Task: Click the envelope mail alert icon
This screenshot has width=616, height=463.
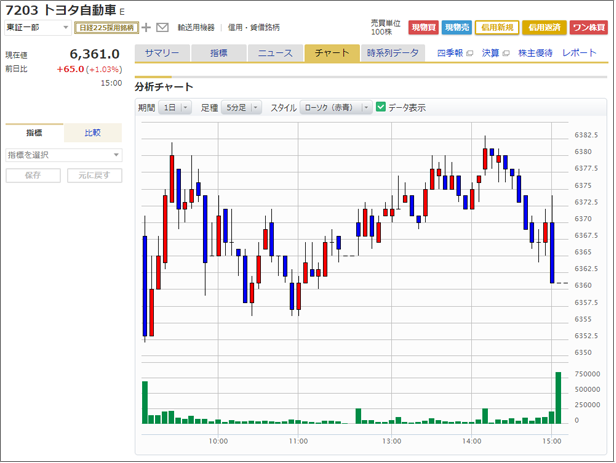Action: tap(162, 27)
